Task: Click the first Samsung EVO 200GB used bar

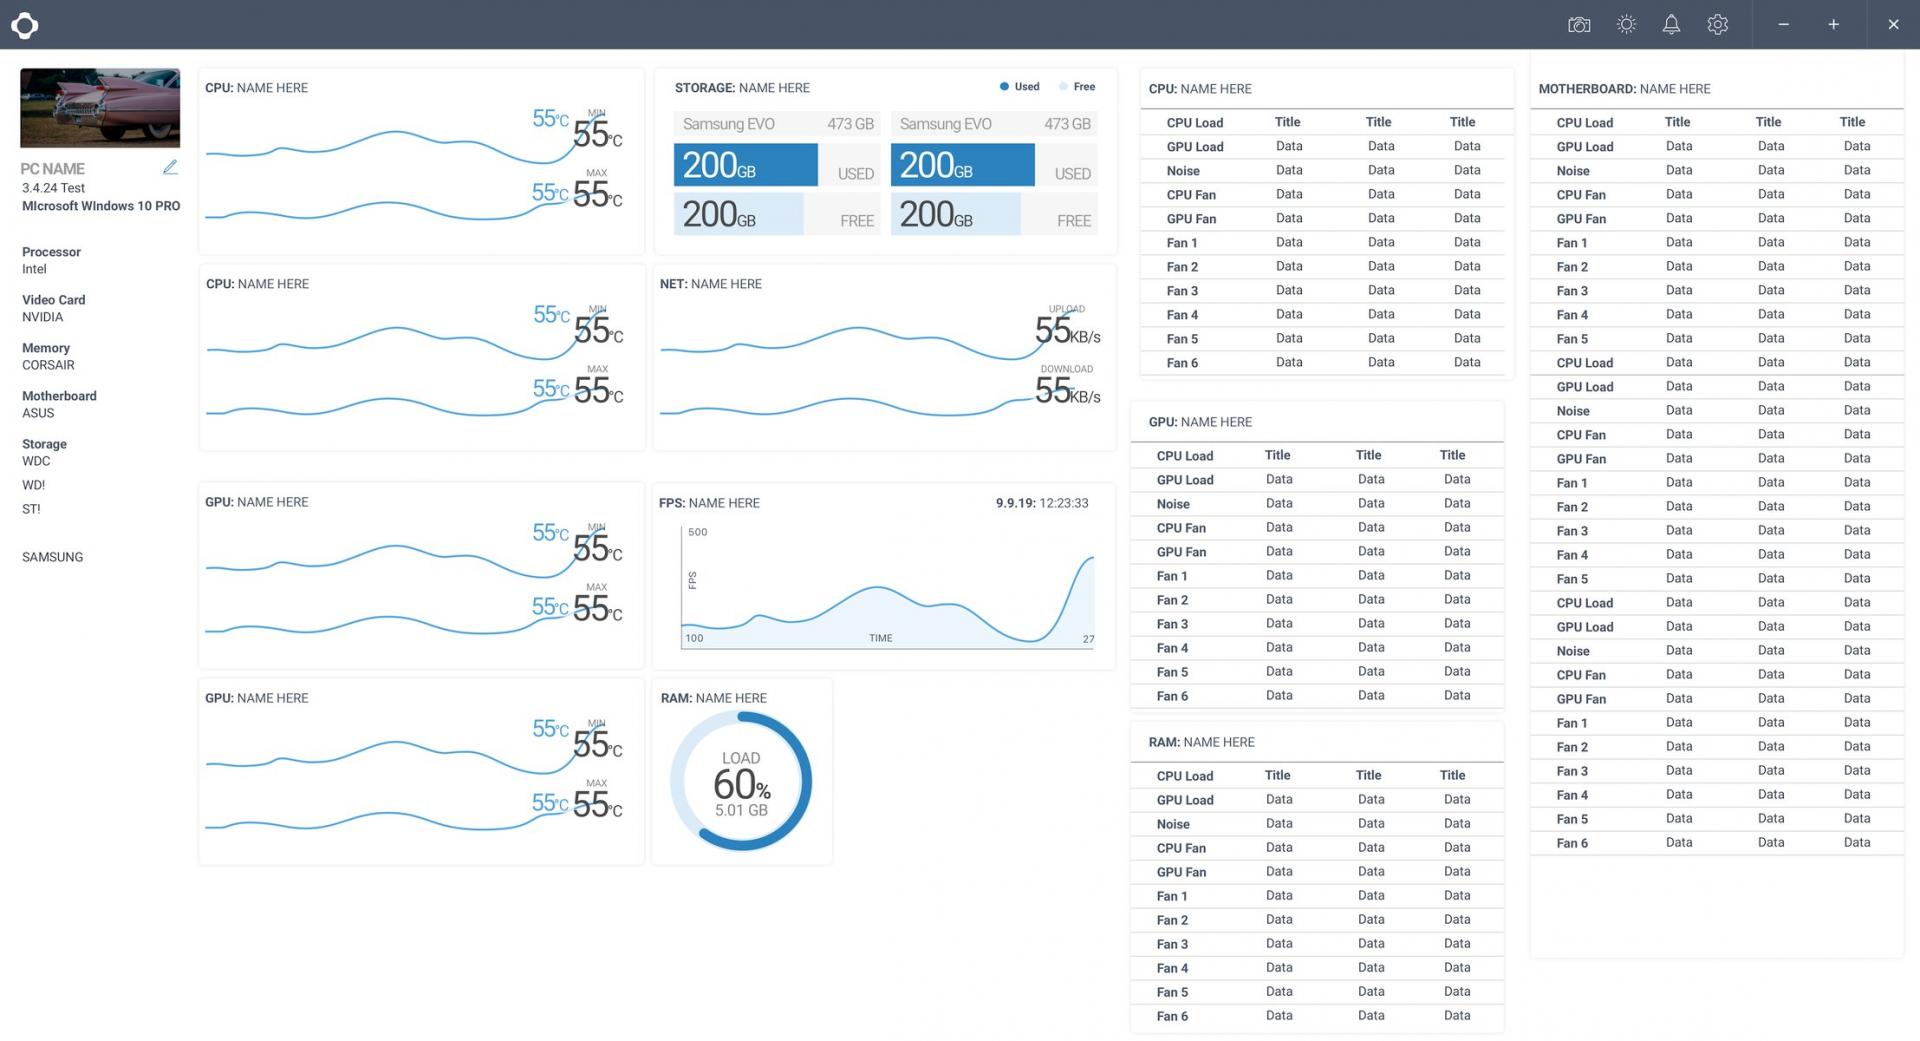Action: coord(746,165)
